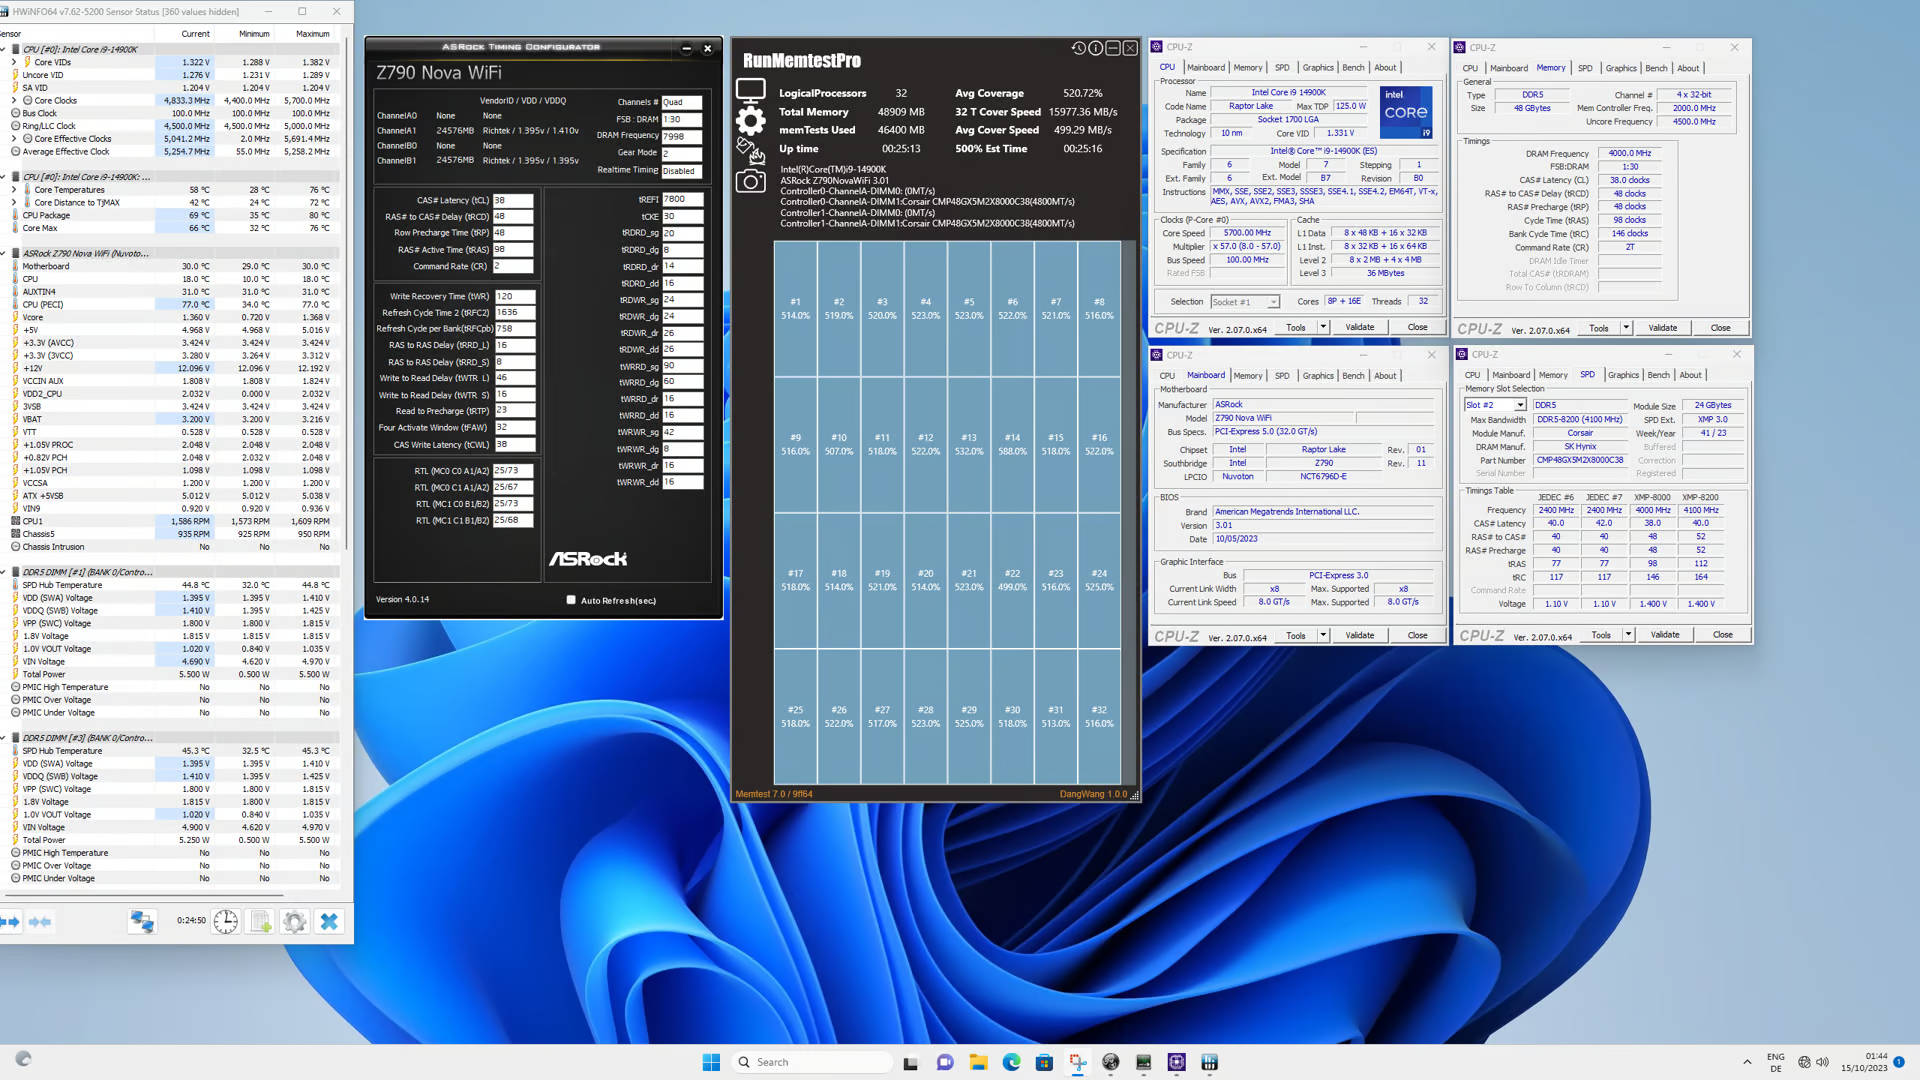Select memtest thread #22 tile
Screen dimensions: 1920x1080
click(1012, 580)
